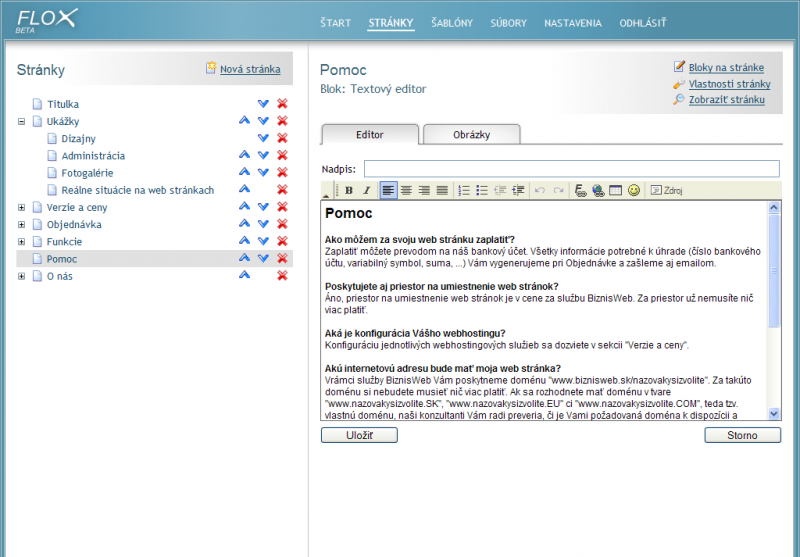Image resolution: width=800 pixels, height=557 pixels.
Task: Move Fotogalérie page up
Action: pyautogui.click(x=244, y=172)
